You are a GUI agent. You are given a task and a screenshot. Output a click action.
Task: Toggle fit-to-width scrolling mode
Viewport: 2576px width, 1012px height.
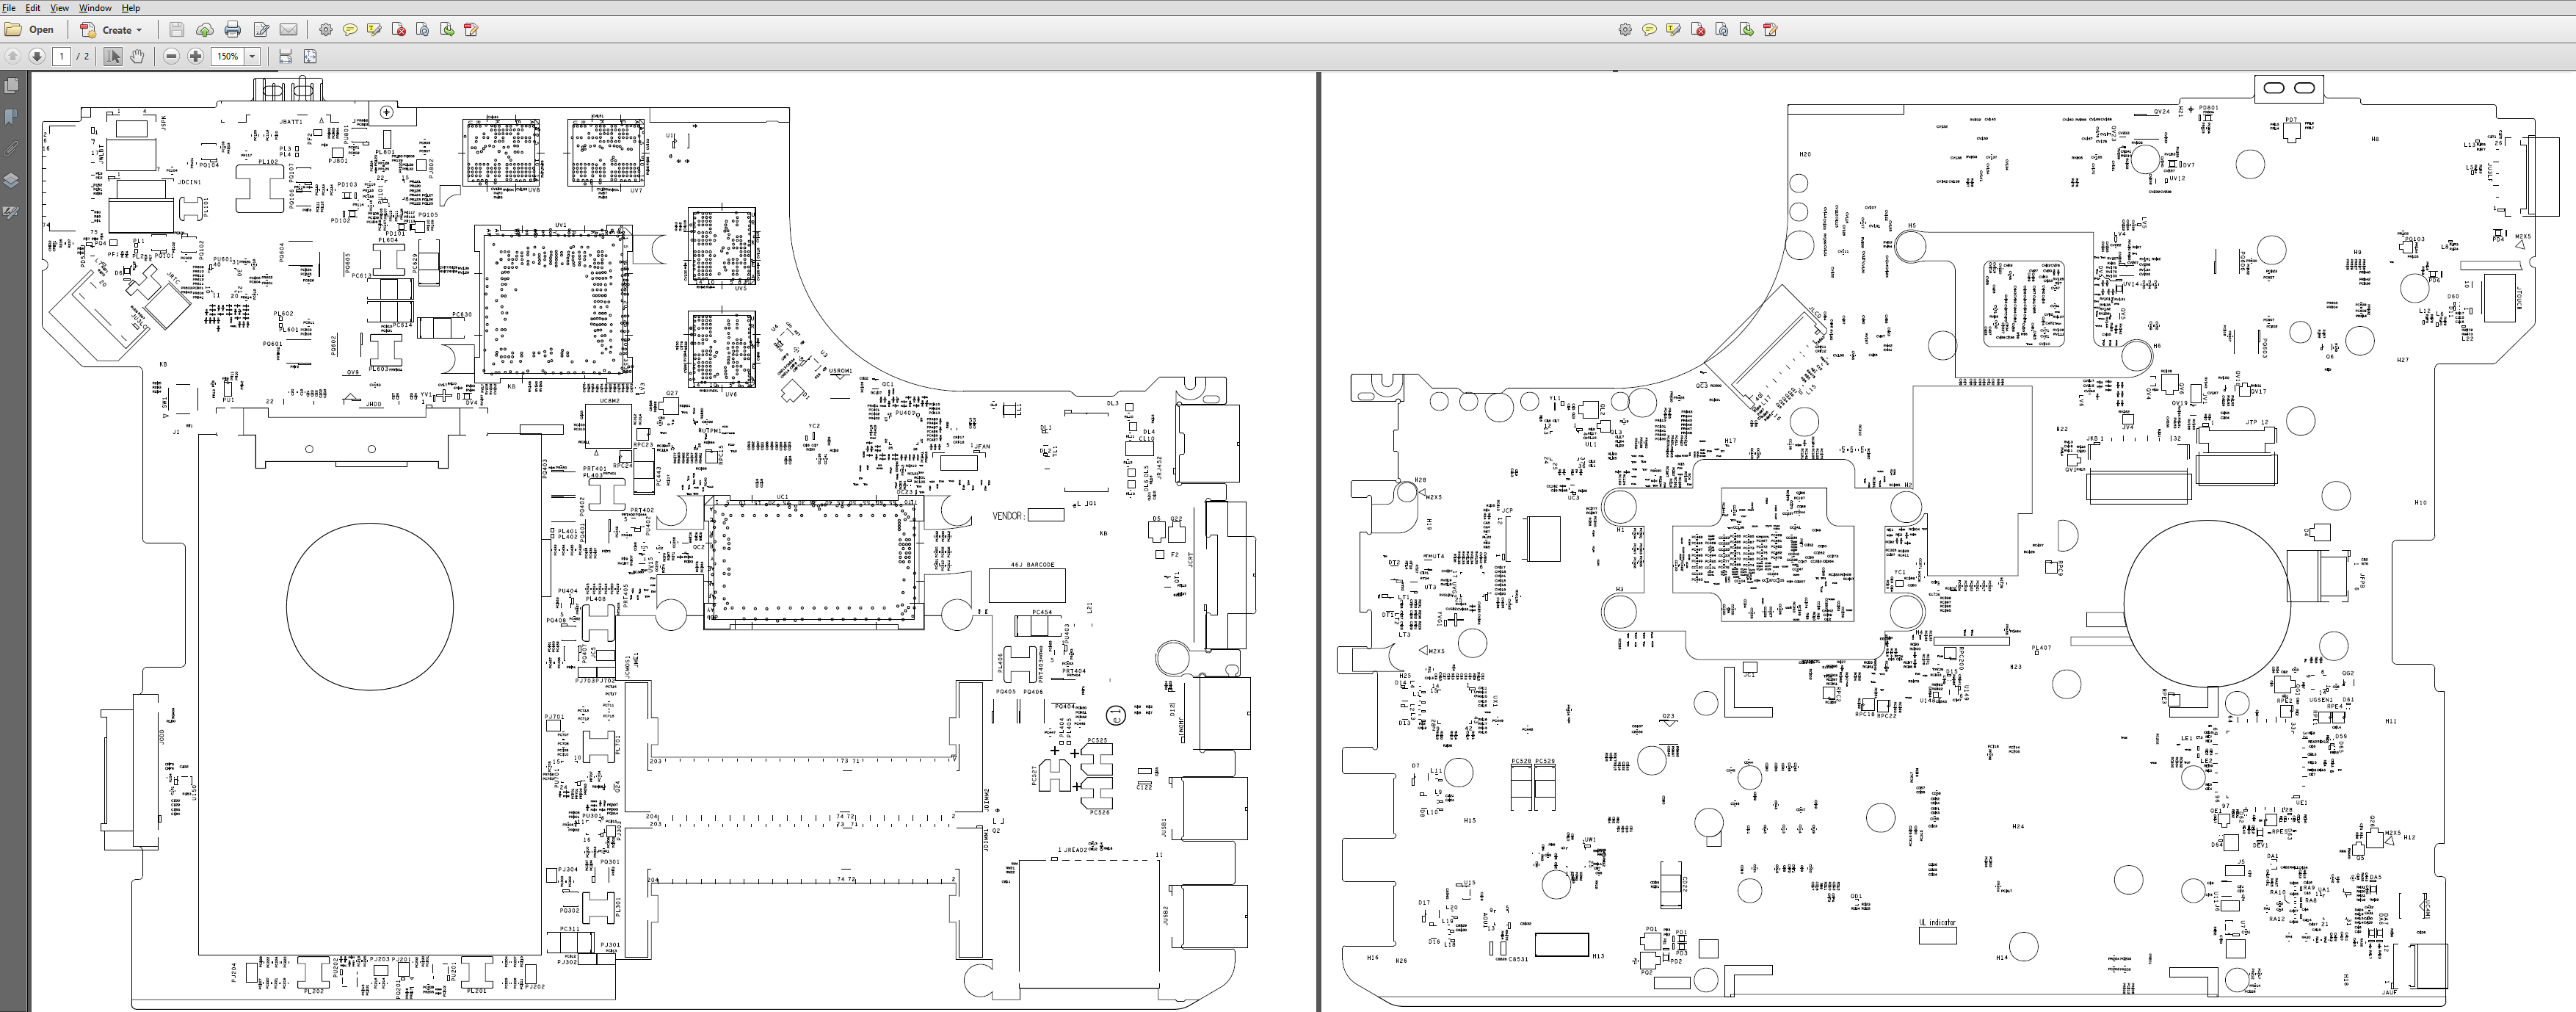coord(286,57)
